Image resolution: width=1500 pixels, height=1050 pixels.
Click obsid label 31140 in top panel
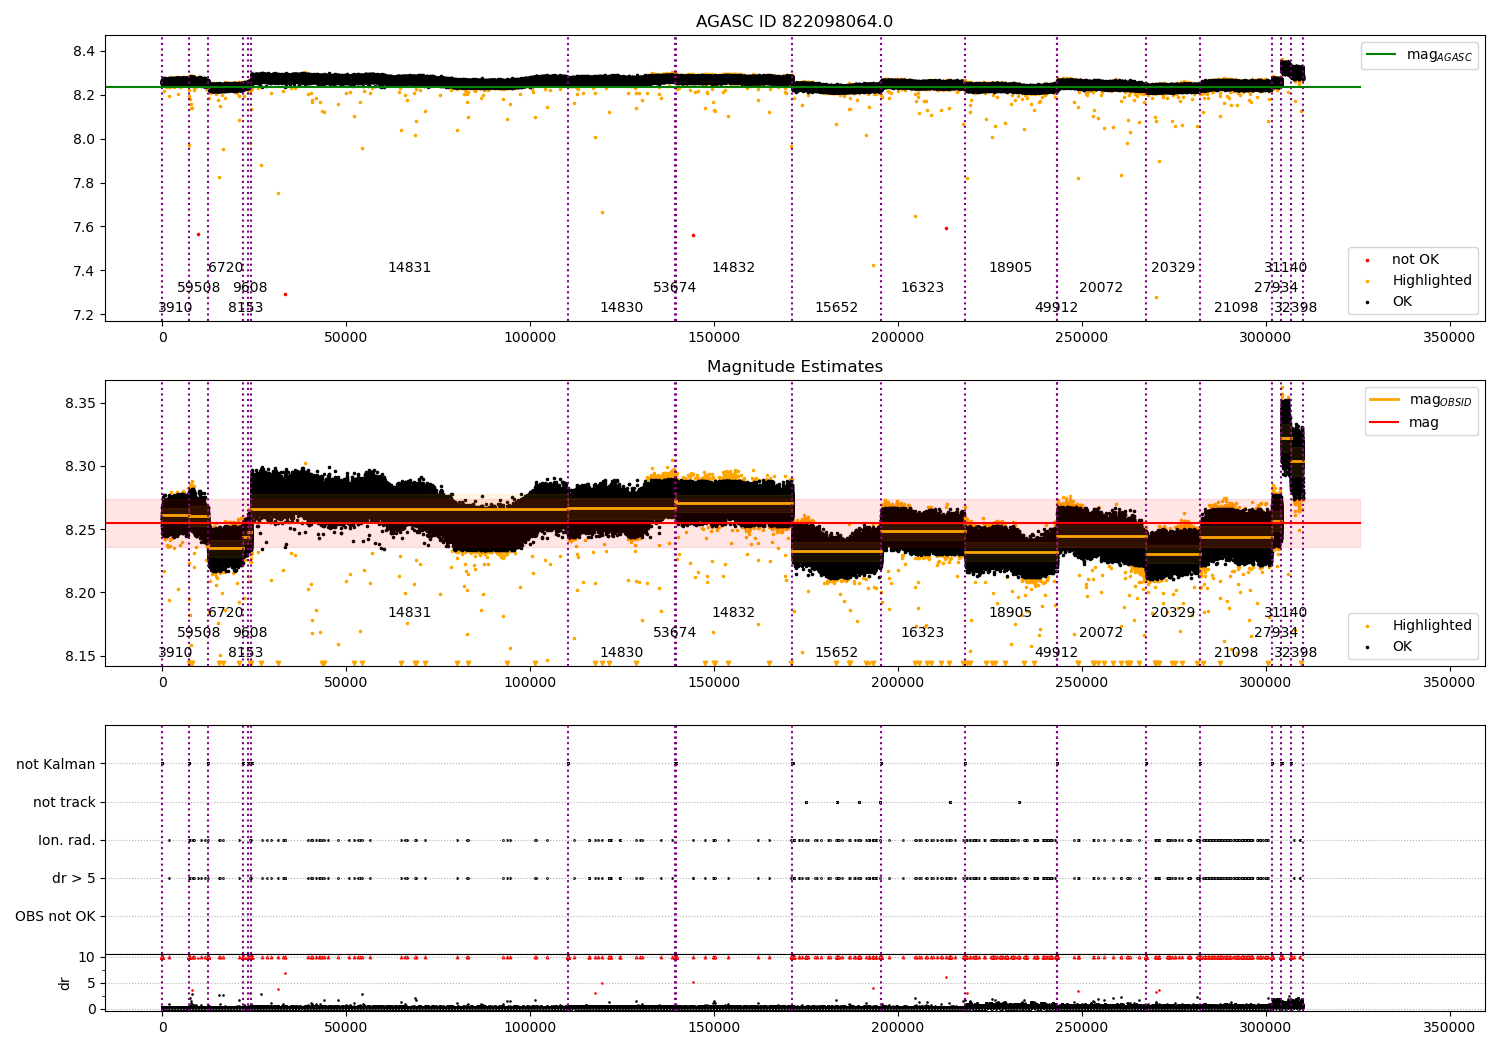tap(1286, 268)
